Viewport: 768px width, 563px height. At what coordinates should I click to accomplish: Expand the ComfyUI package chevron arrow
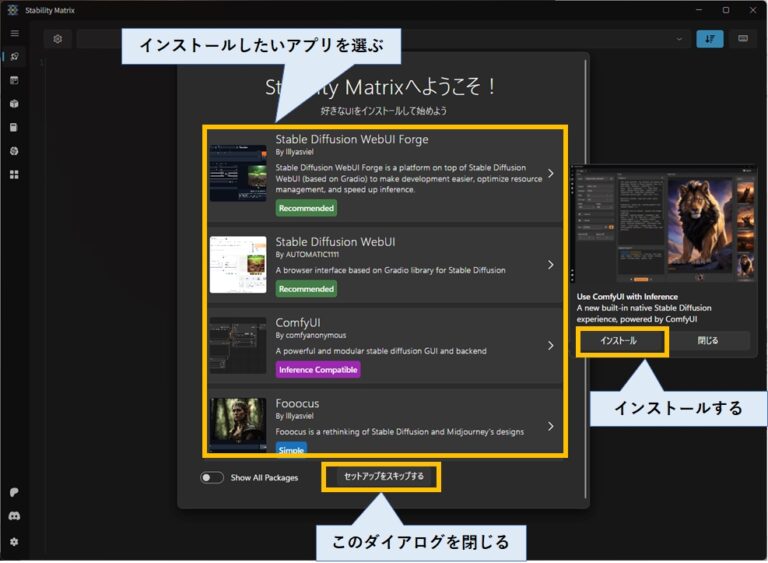(x=550, y=345)
